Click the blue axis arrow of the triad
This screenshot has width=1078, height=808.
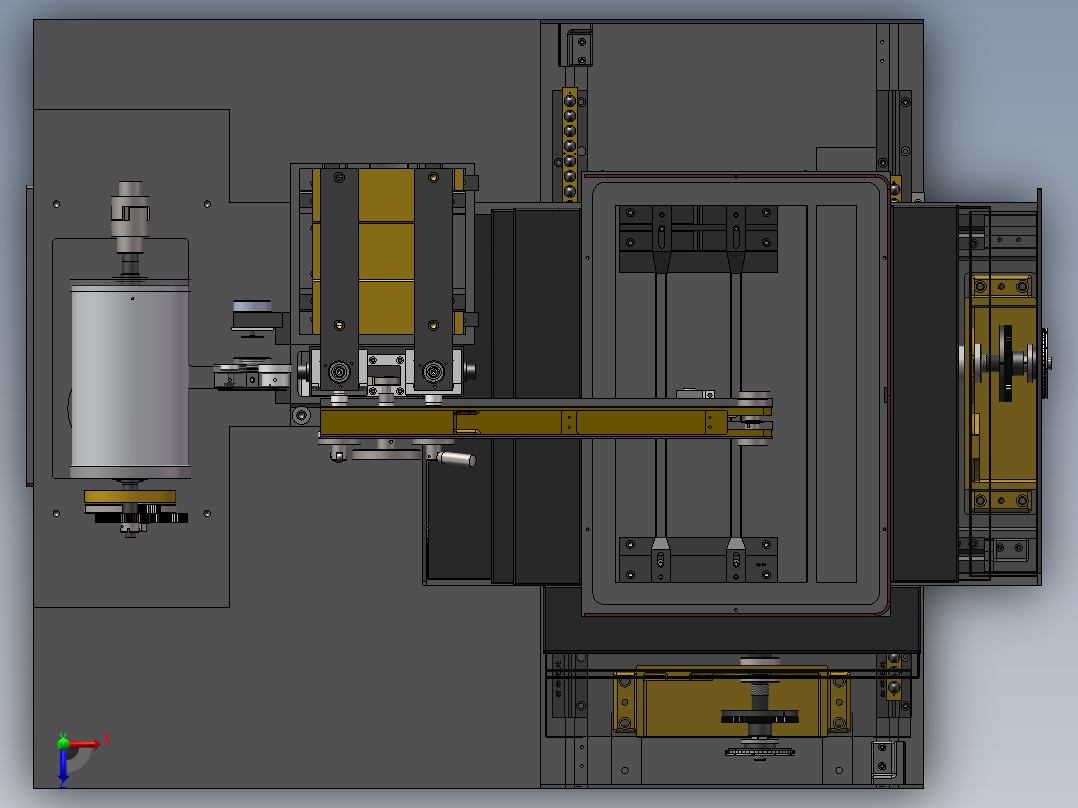63,765
